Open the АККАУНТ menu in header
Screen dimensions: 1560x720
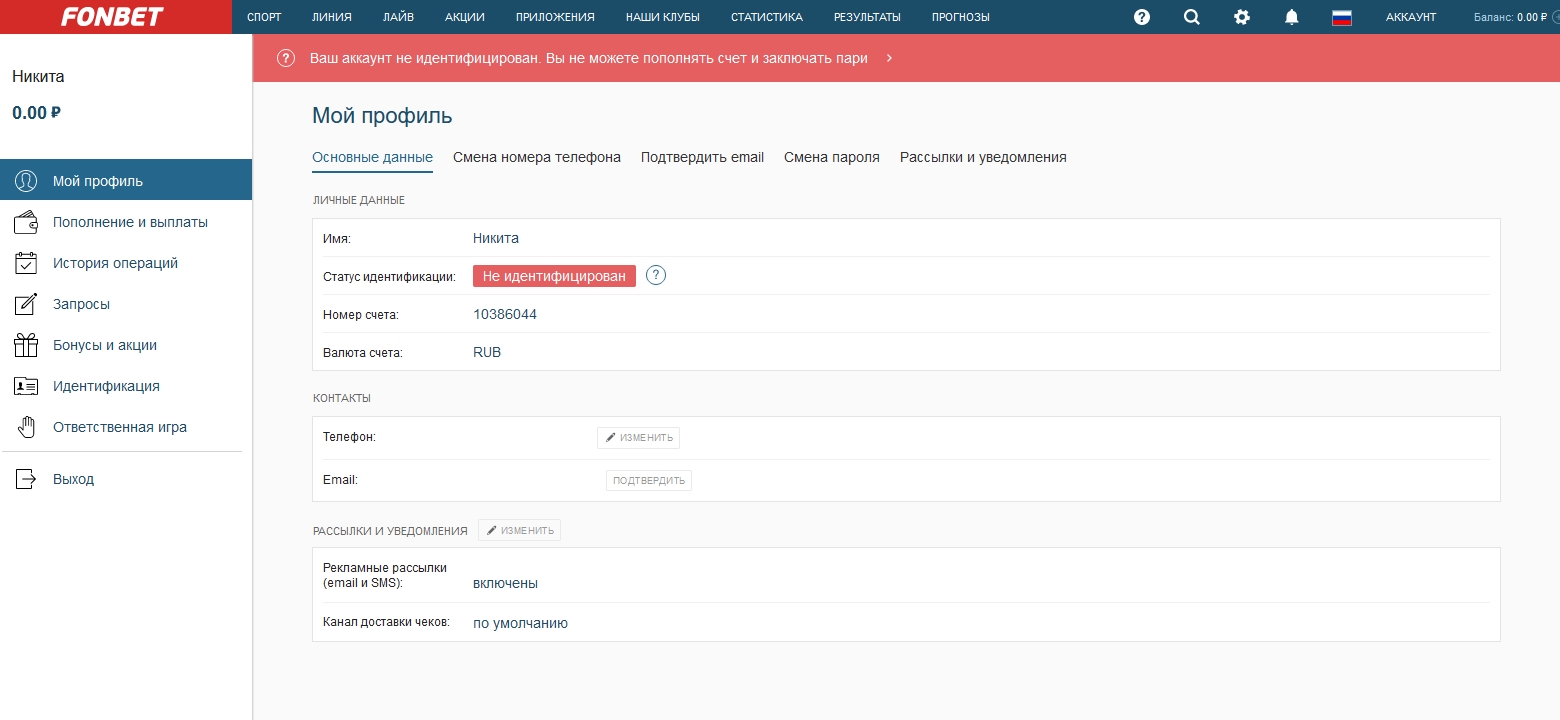click(1410, 17)
